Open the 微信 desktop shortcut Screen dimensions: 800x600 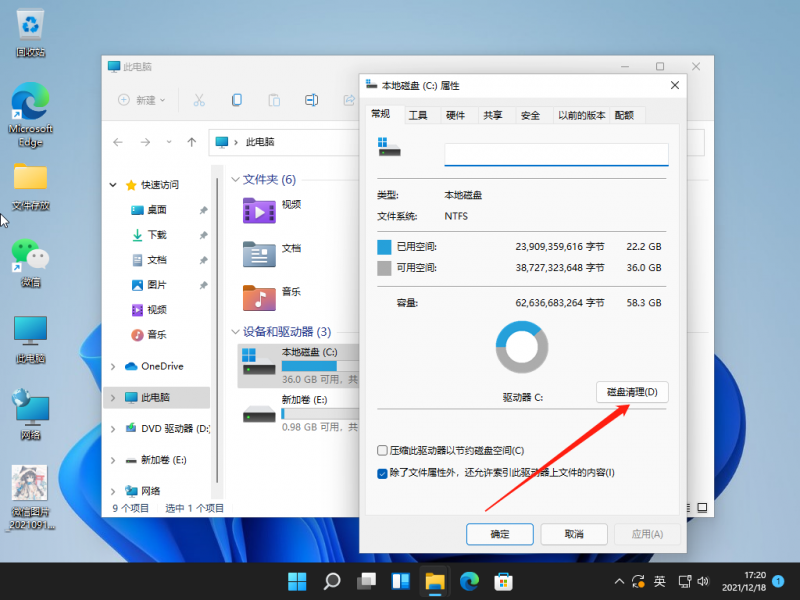click(31, 262)
